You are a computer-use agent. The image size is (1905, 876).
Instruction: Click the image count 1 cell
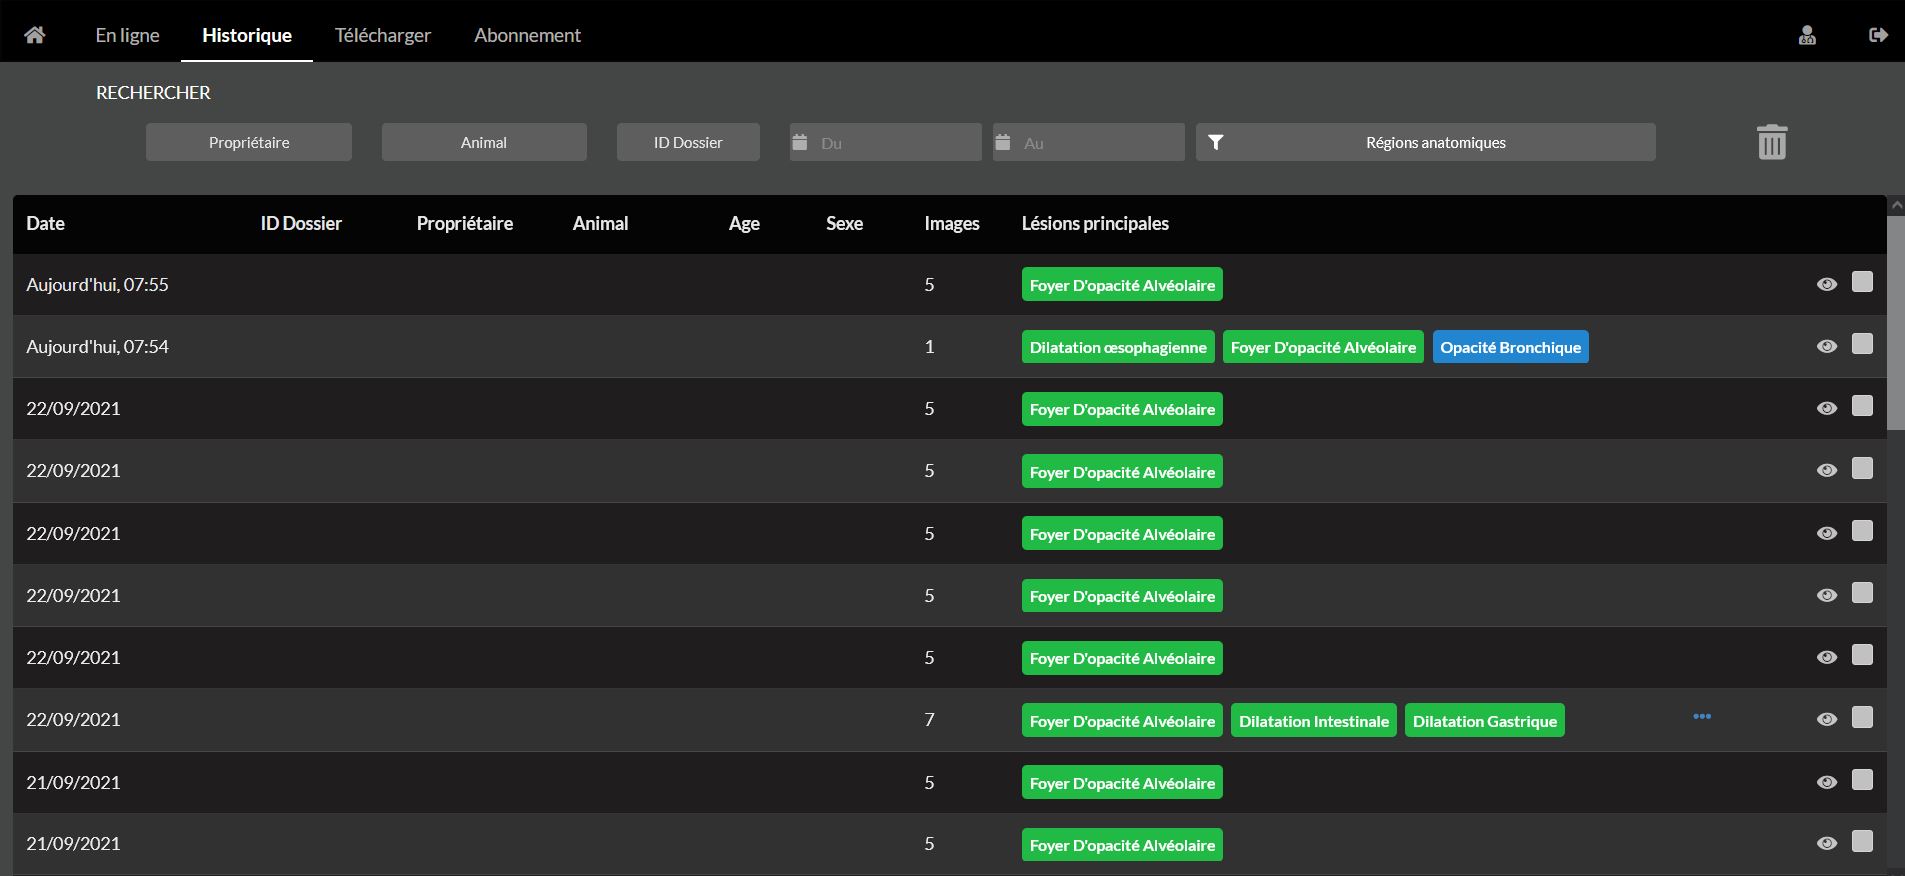[929, 346]
